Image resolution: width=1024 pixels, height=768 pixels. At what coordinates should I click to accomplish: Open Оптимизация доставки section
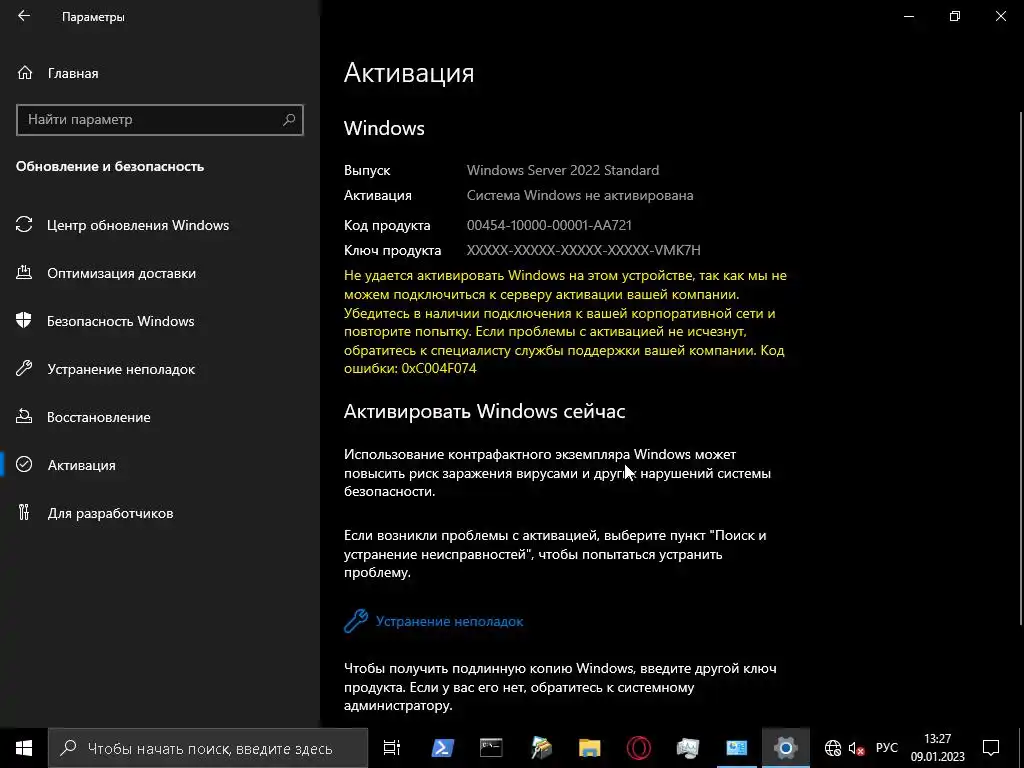(x=121, y=274)
